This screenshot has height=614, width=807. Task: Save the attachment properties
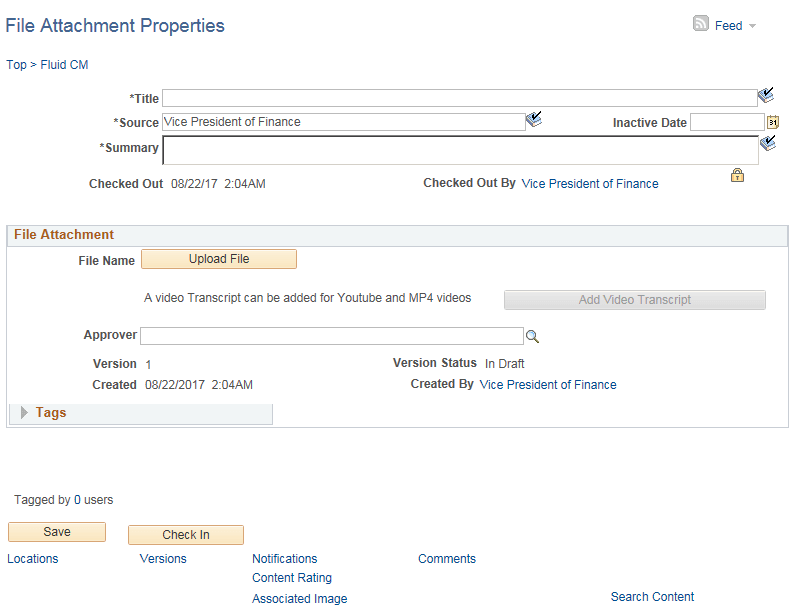tap(56, 531)
